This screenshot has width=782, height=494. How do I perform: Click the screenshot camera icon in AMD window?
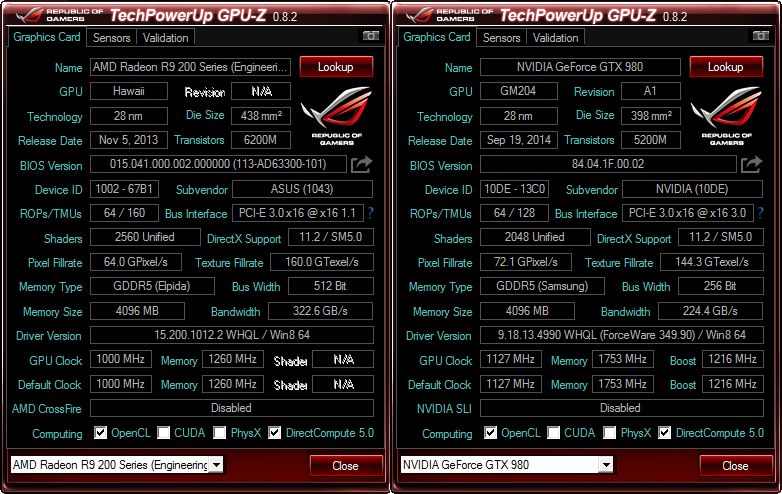371,36
